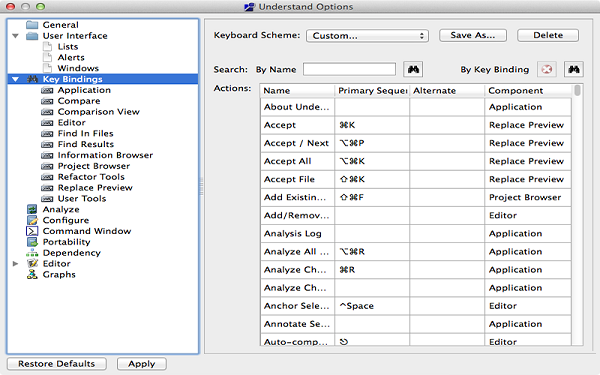600x375 pixels.
Task: Expand the Editor tree node
Action: coord(15,264)
